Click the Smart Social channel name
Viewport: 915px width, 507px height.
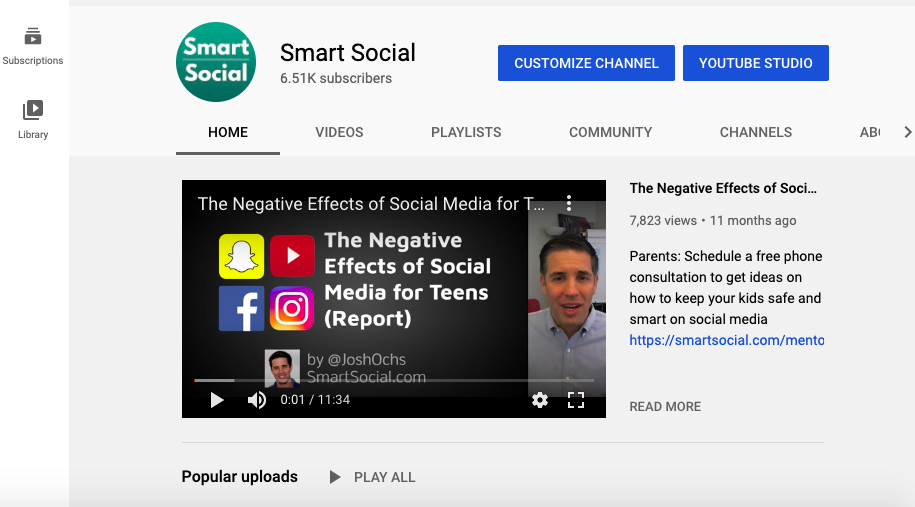pyautogui.click(x=348, y=53)
